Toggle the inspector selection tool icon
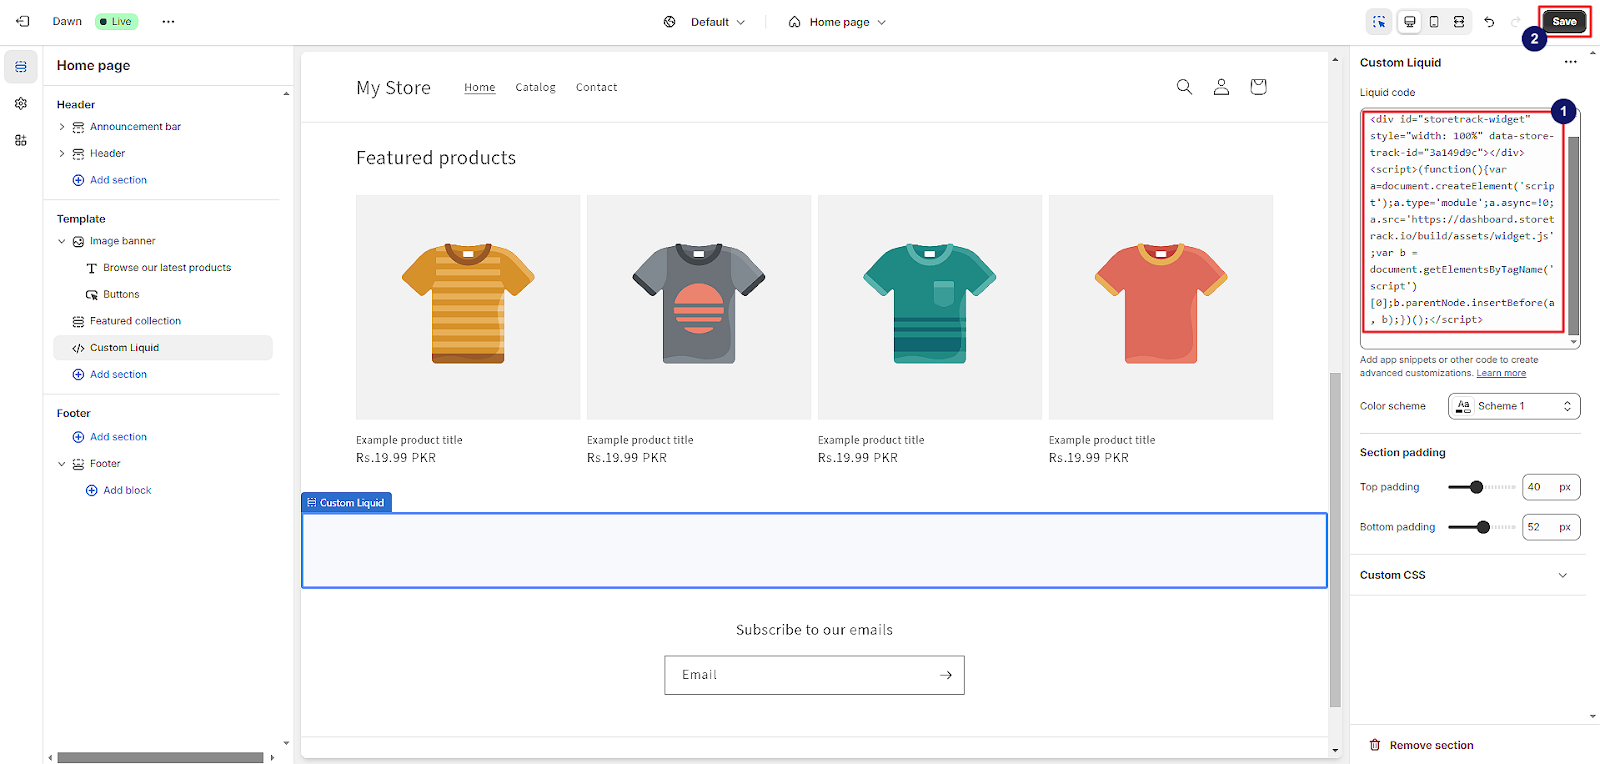Viewport: 1600px width, 764px height. click(x=1379, y=22)
